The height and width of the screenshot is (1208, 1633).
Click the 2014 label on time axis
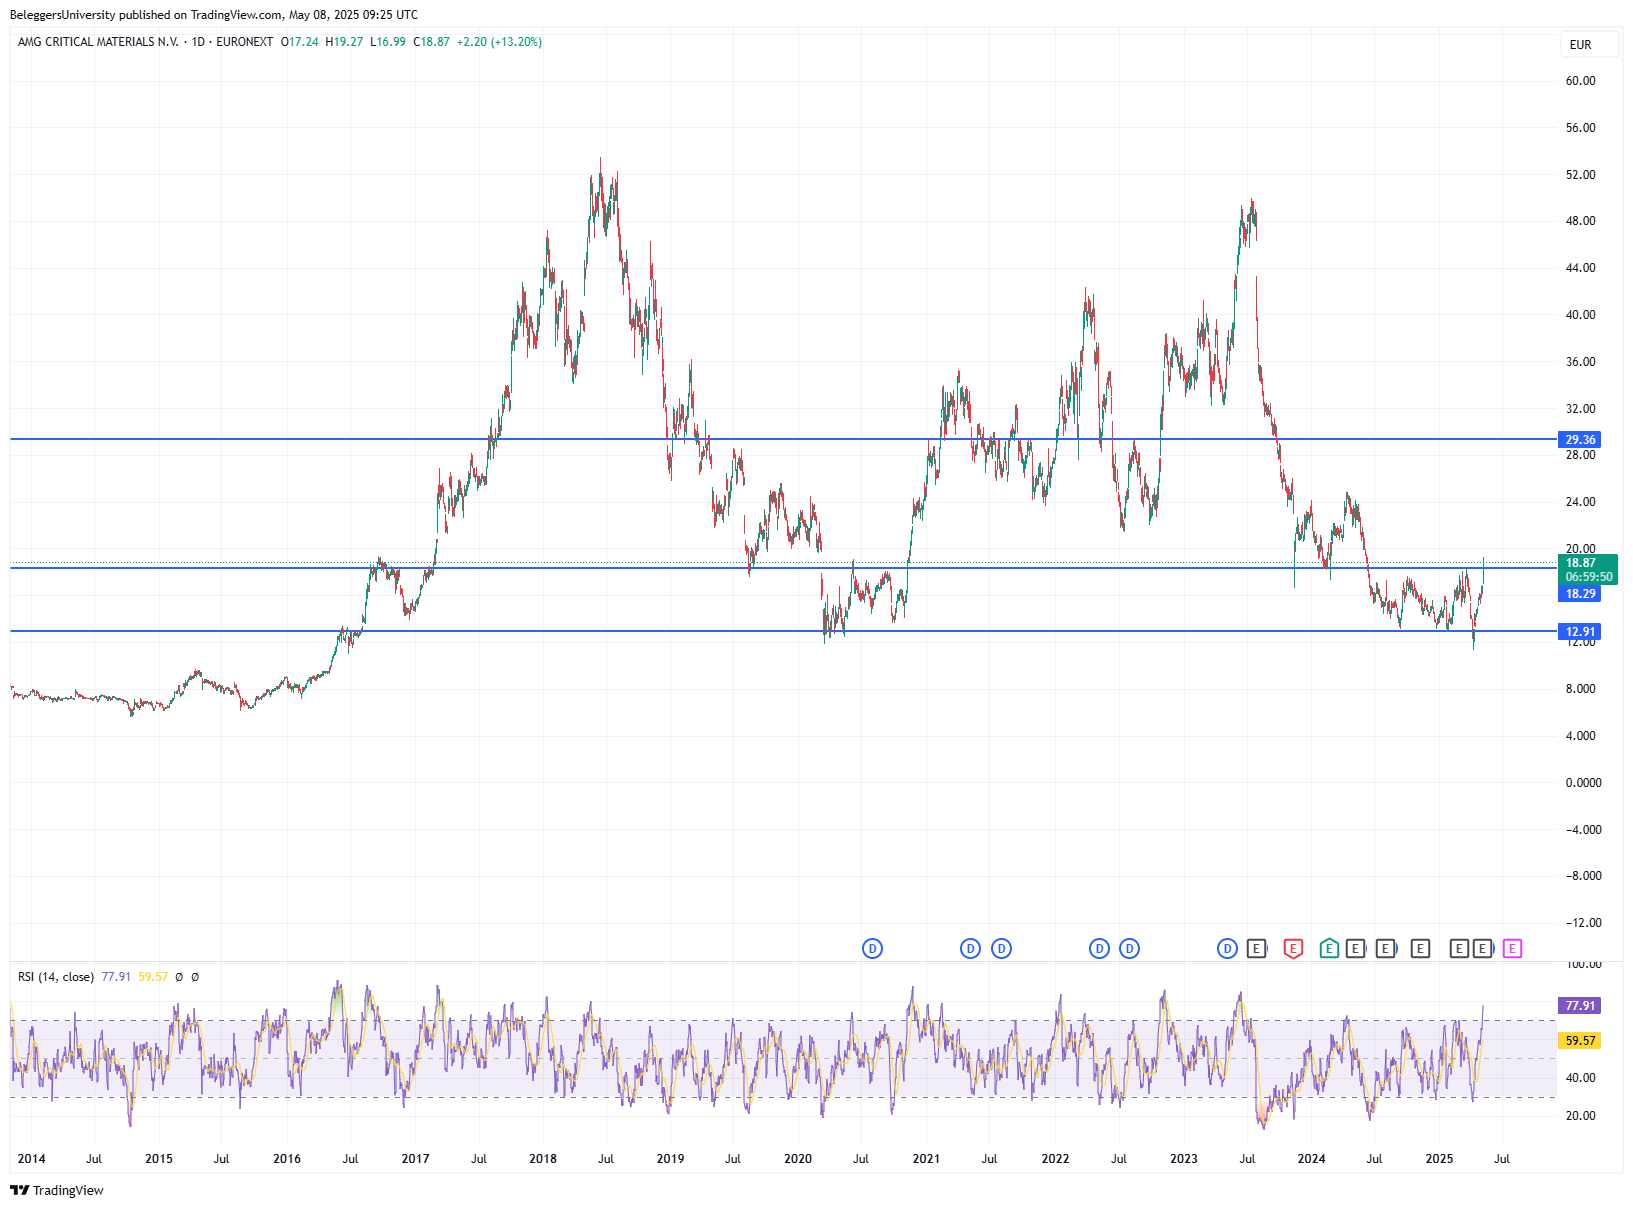31,1159
